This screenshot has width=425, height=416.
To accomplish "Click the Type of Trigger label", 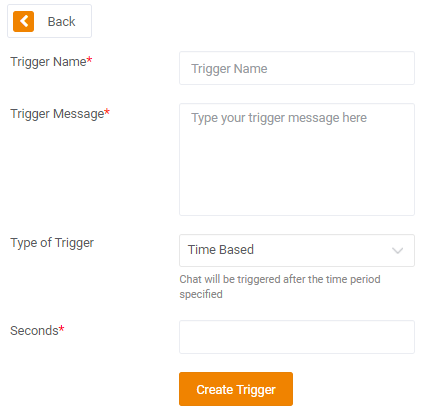I will point(52,243).
